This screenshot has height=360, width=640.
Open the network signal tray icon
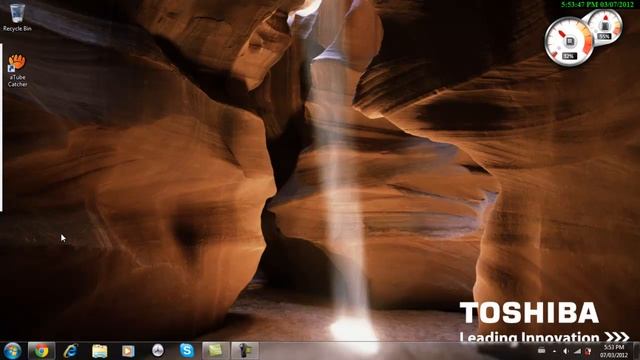(x=577, y=351)
